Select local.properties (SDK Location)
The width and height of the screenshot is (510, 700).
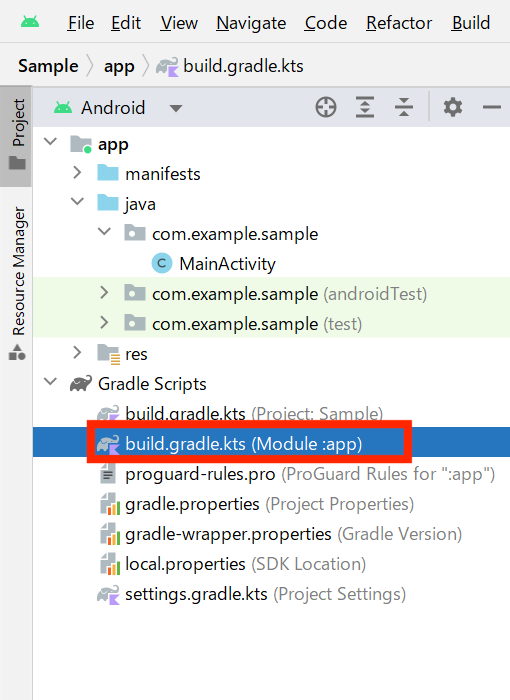pos(245,564)
